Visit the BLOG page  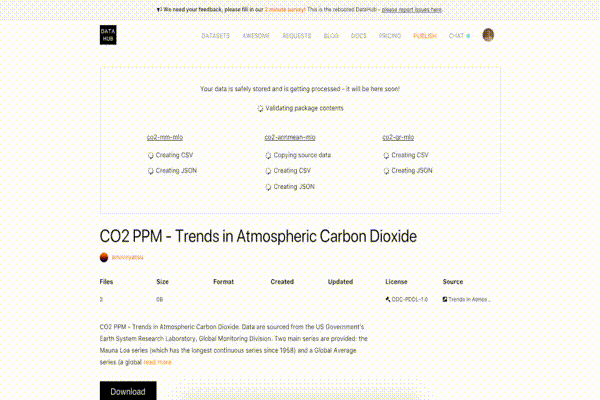point(331,36)
